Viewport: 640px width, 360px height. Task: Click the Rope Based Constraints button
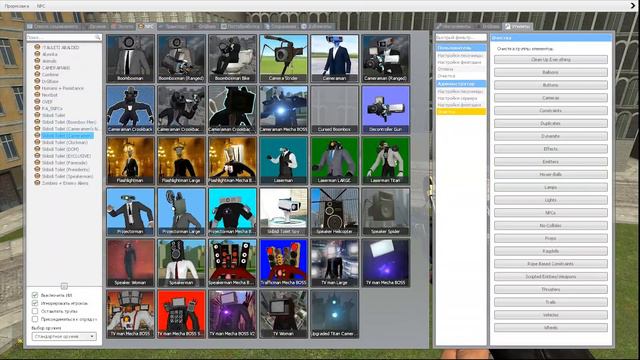[x=551, y=264]
